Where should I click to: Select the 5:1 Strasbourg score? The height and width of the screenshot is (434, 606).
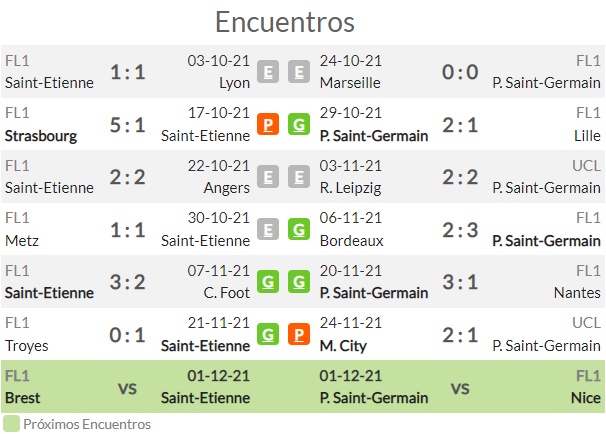(128, 125)
